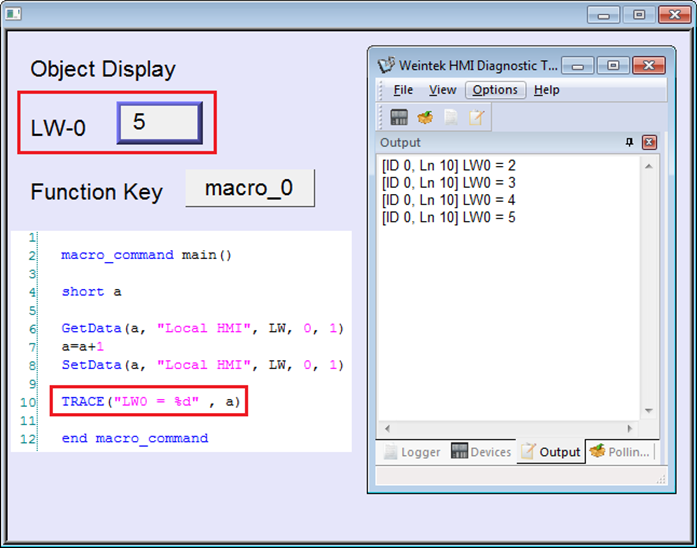This screenshot has height=548, width=697.
Task: Click the diagnostic window resize grip
Action: 661,479
